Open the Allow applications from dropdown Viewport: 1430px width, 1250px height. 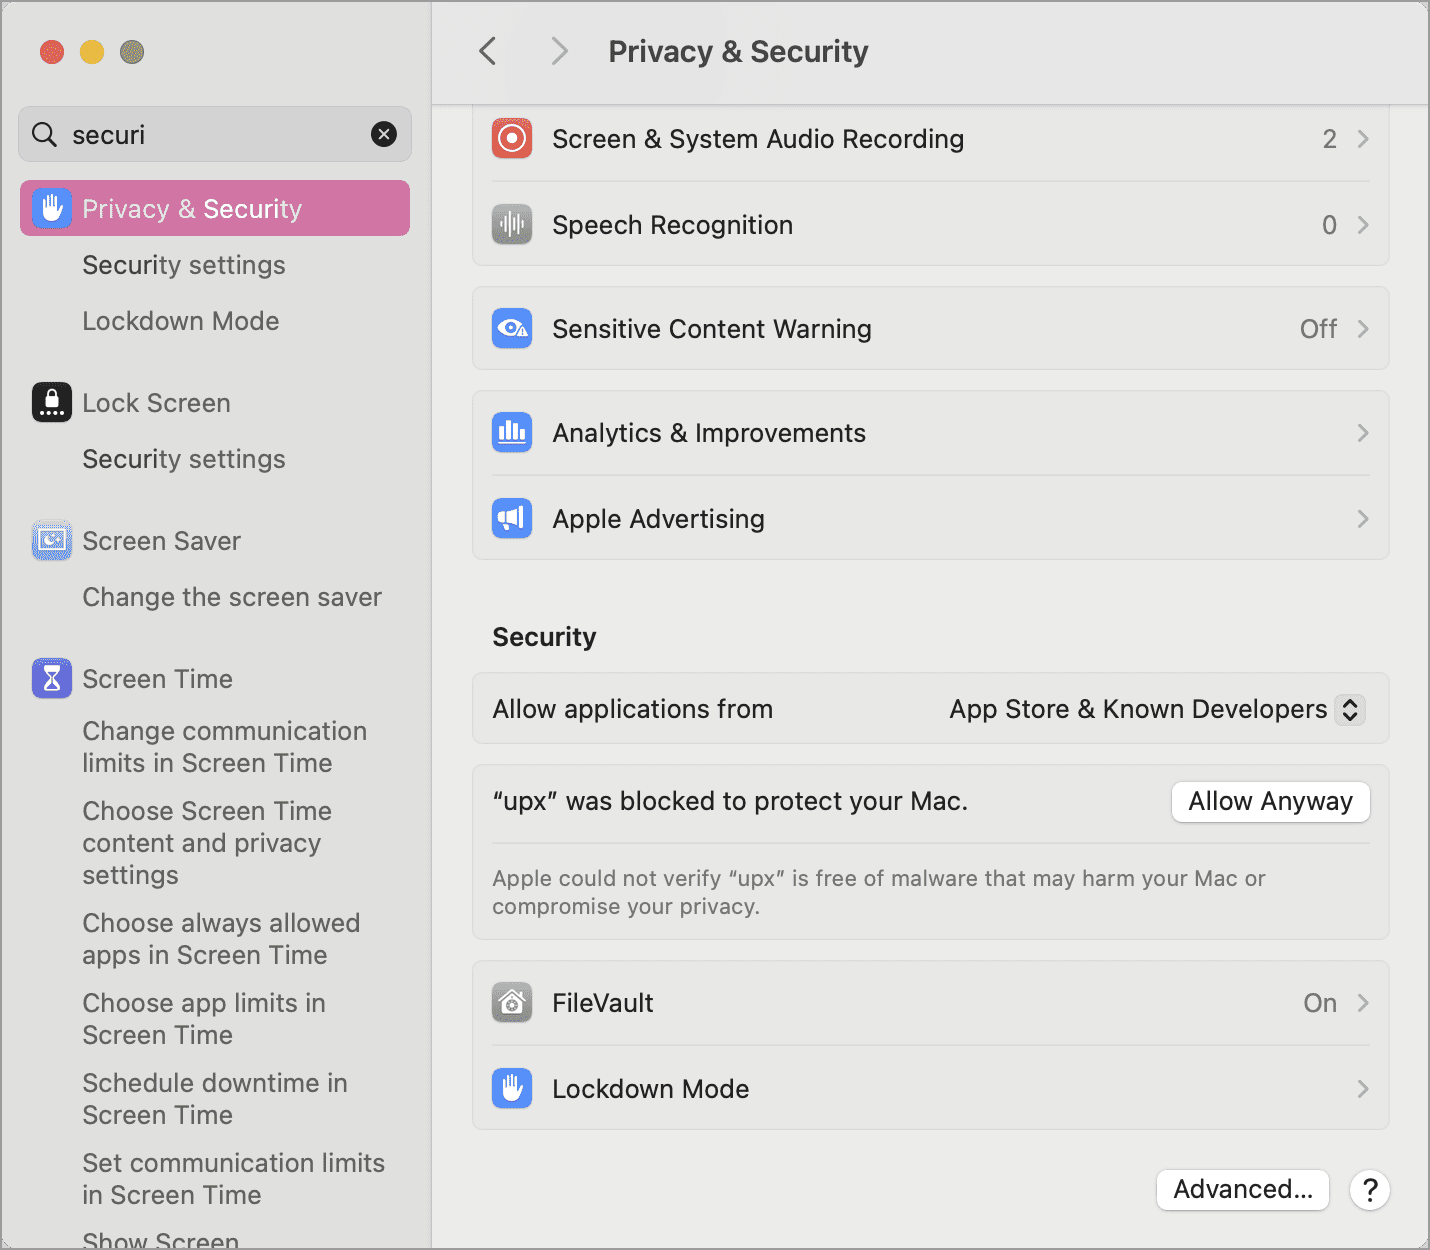click(x=1350, y=709)
